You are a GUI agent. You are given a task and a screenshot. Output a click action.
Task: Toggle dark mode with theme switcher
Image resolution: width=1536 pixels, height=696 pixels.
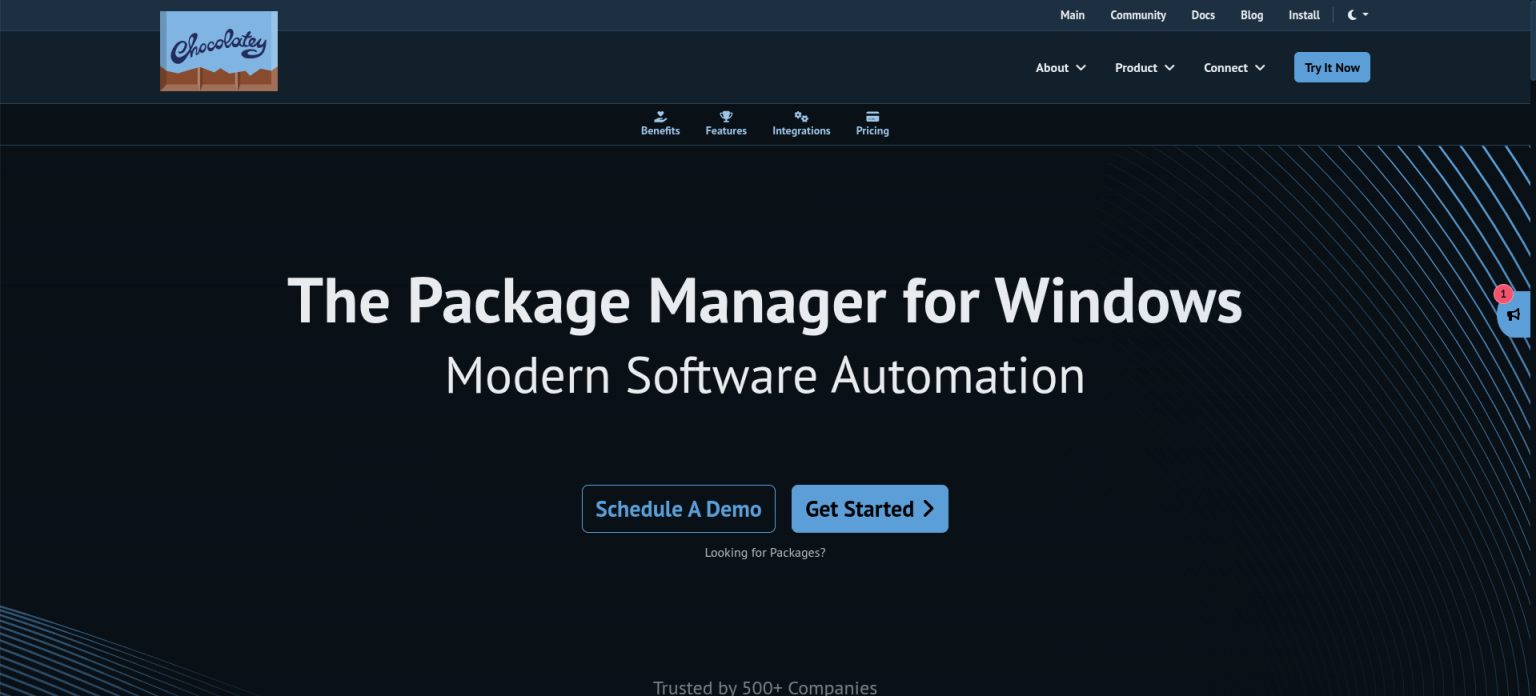tap(1351, 15)
